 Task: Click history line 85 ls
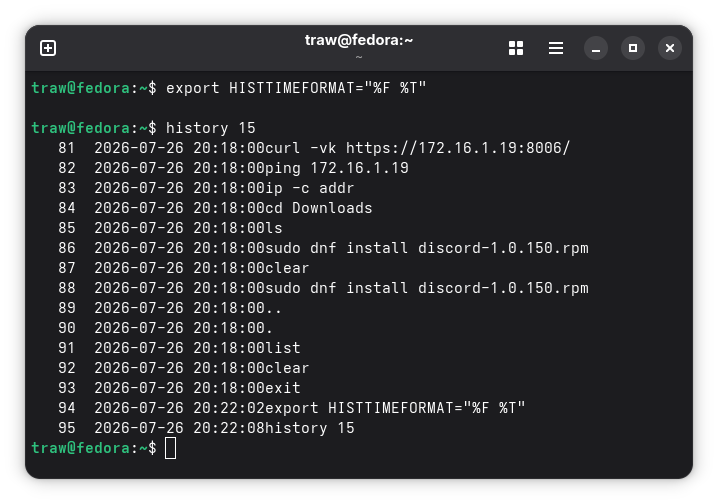pyautogui.click(x=170, y=228)
